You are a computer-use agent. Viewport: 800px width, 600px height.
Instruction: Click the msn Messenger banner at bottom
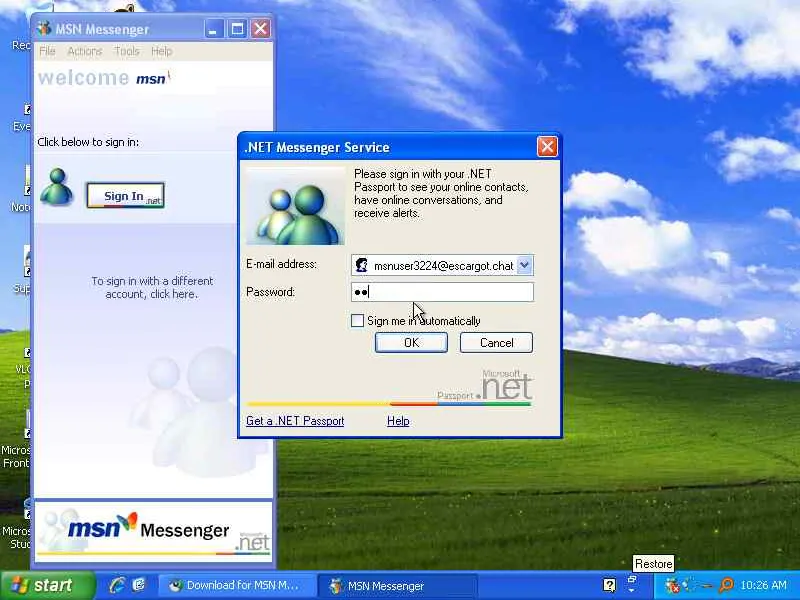pyautogui.click(x=153, y=532)
